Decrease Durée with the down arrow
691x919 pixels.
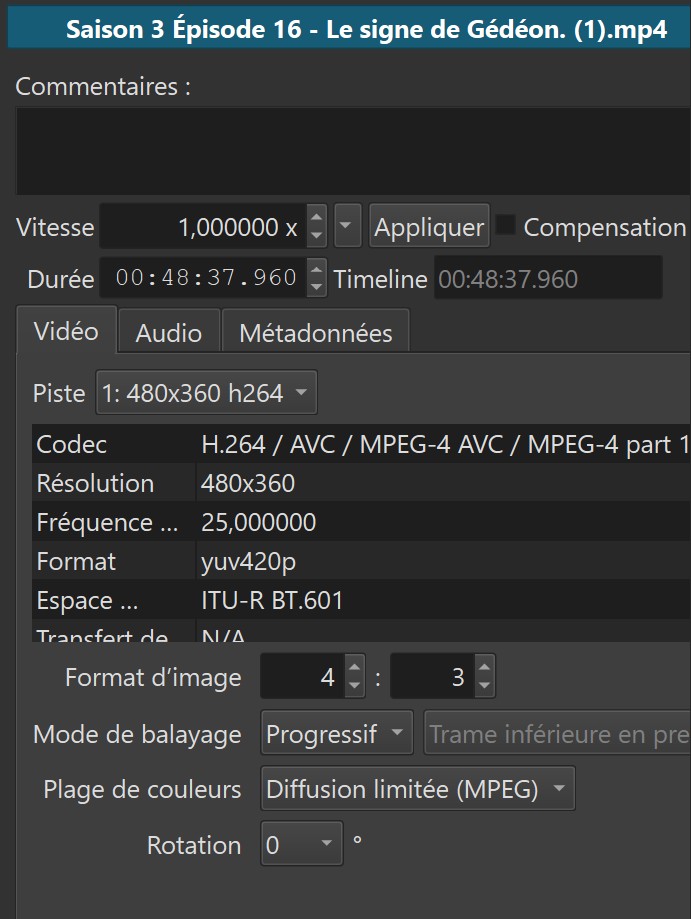click(x=316, y=287)
